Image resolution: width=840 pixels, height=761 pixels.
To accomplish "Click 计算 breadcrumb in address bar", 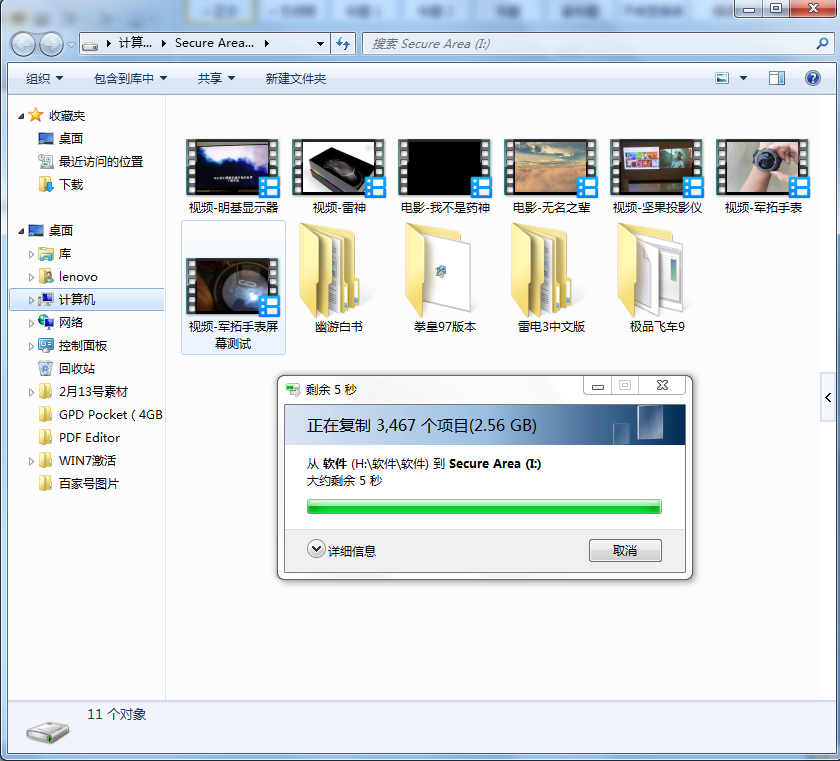I will click(135, 43).
